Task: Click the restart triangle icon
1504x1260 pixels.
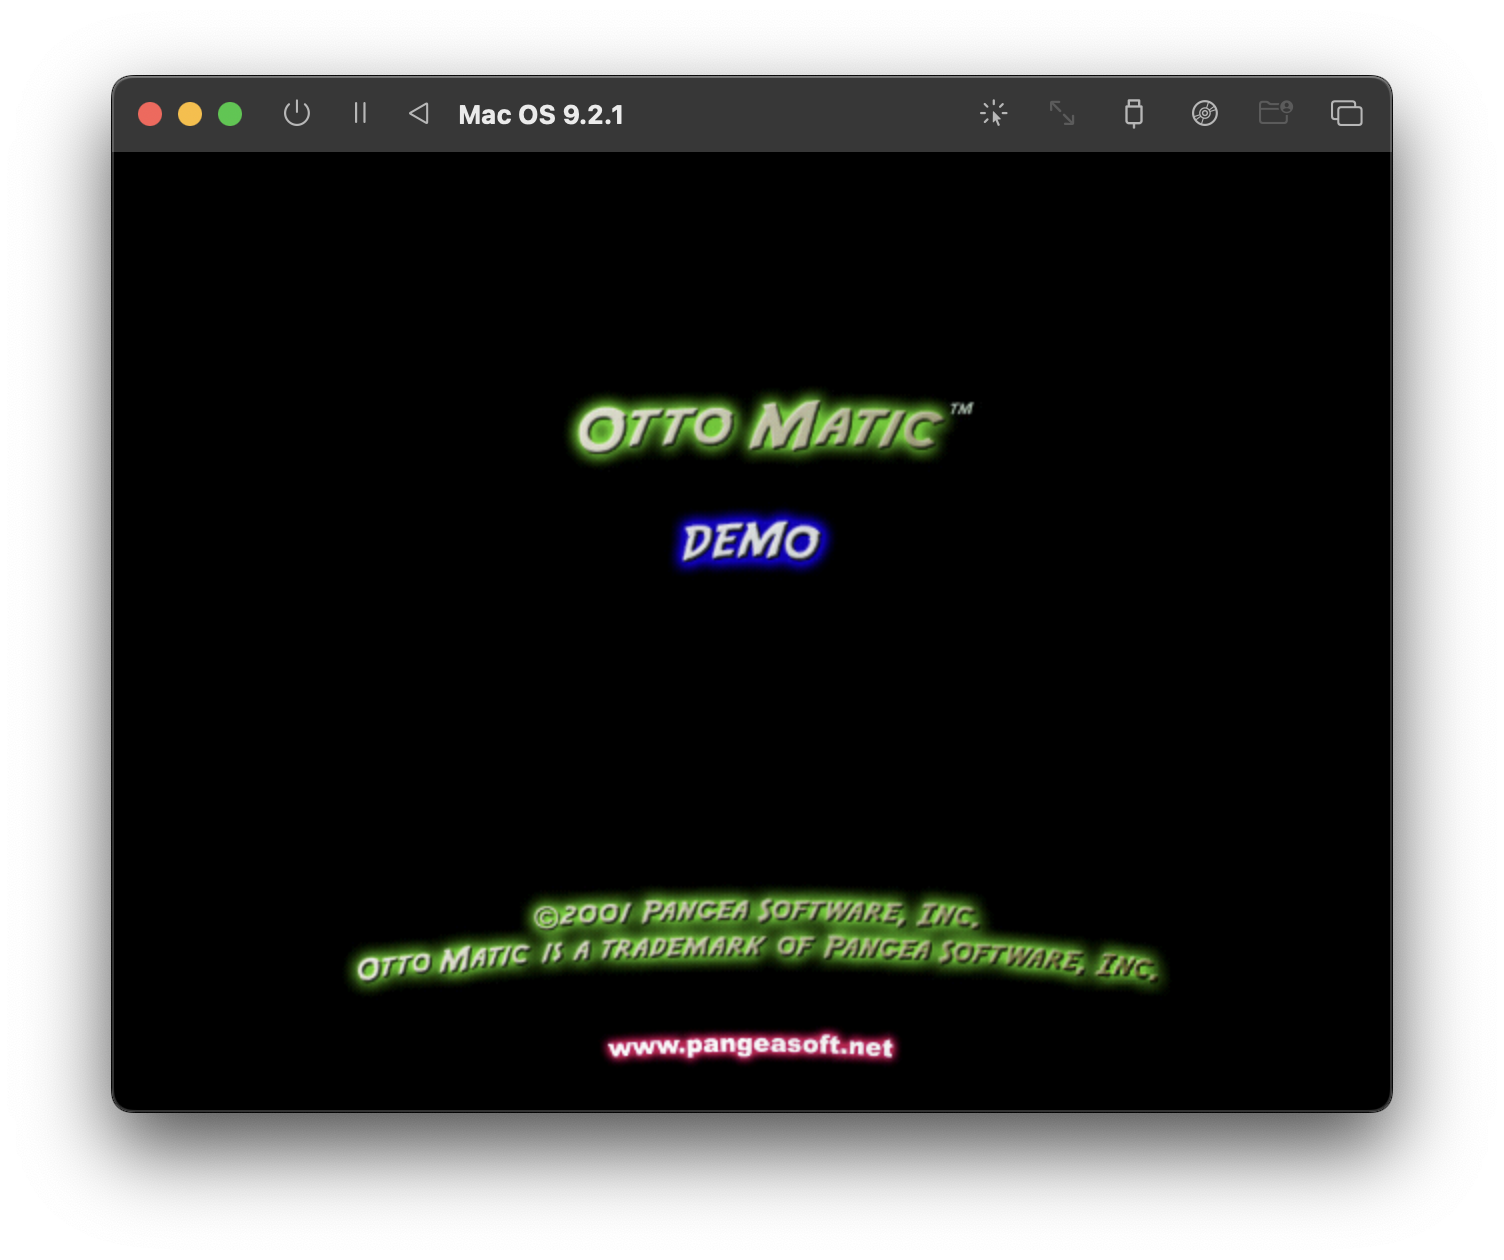Action: coord(419,113)
